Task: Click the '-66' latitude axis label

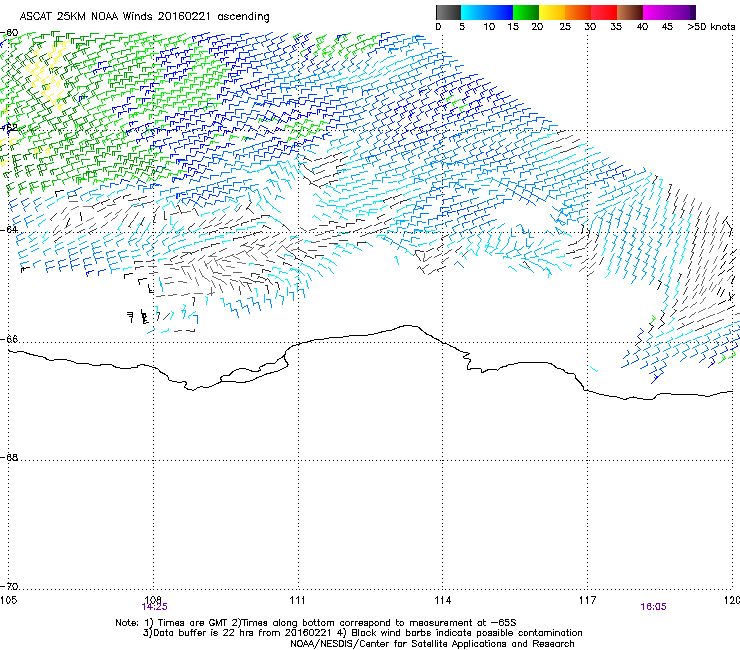Action: 9,339
